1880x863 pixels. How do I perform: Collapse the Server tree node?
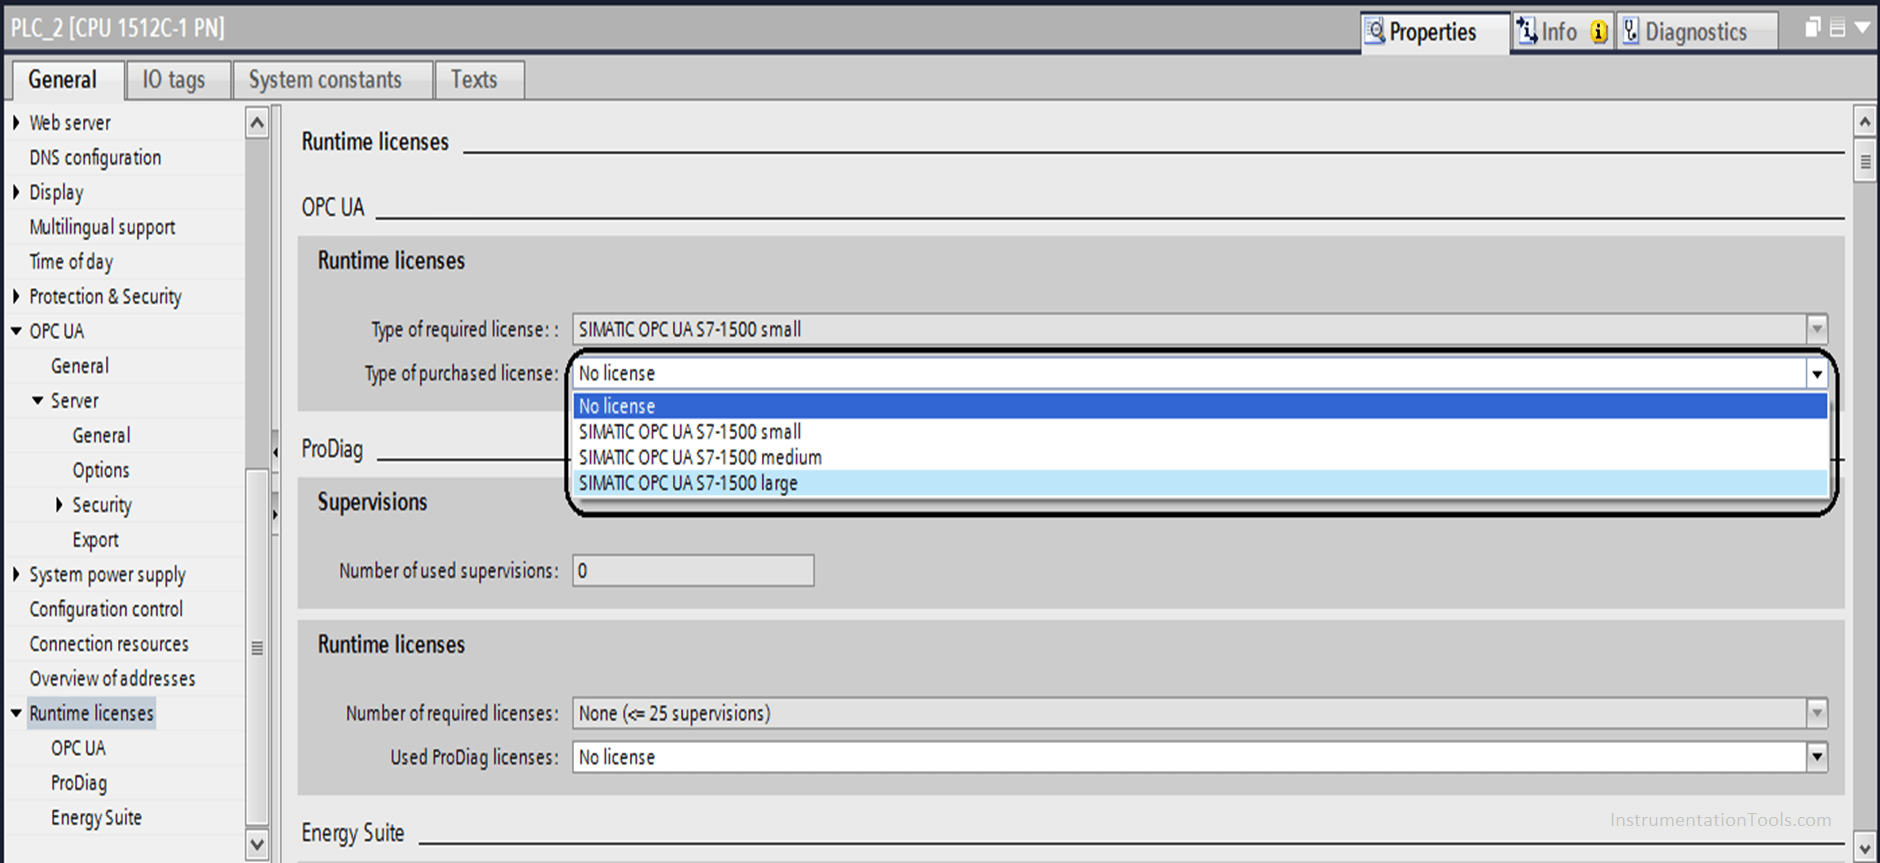pyautogui.click(x=38, y=400)
